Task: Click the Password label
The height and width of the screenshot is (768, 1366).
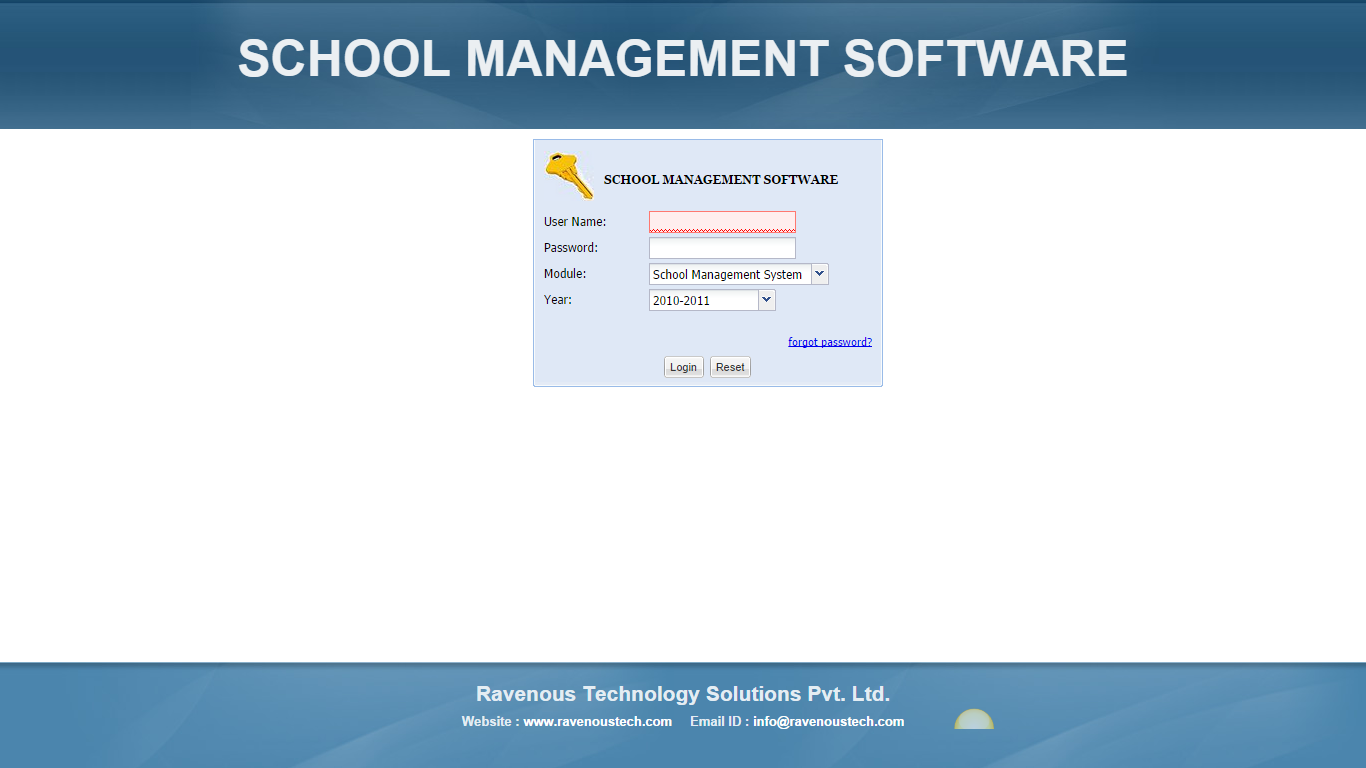Action: [x=570, y=248]
